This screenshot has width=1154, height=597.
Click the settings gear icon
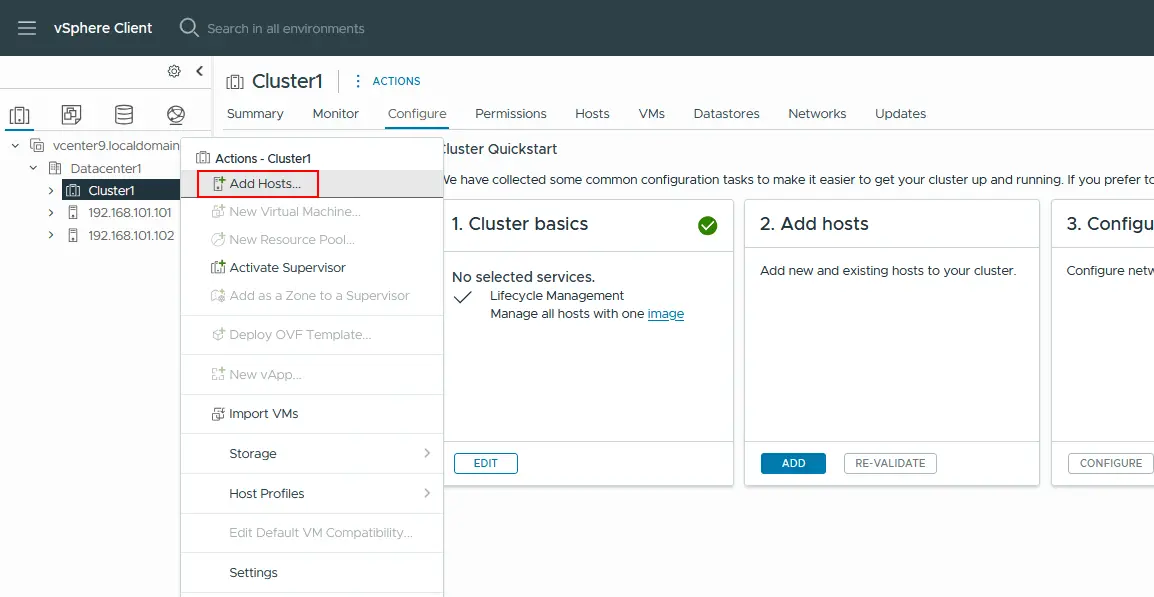click(x=173, y=71)
